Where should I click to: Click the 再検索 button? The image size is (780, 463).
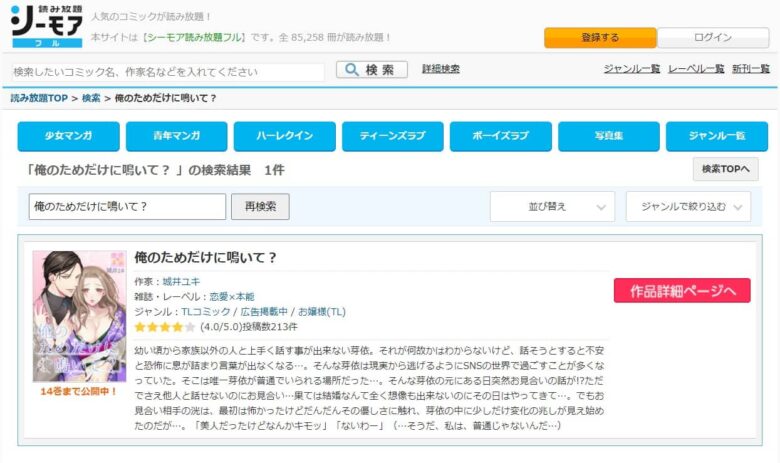coord(260,206)
